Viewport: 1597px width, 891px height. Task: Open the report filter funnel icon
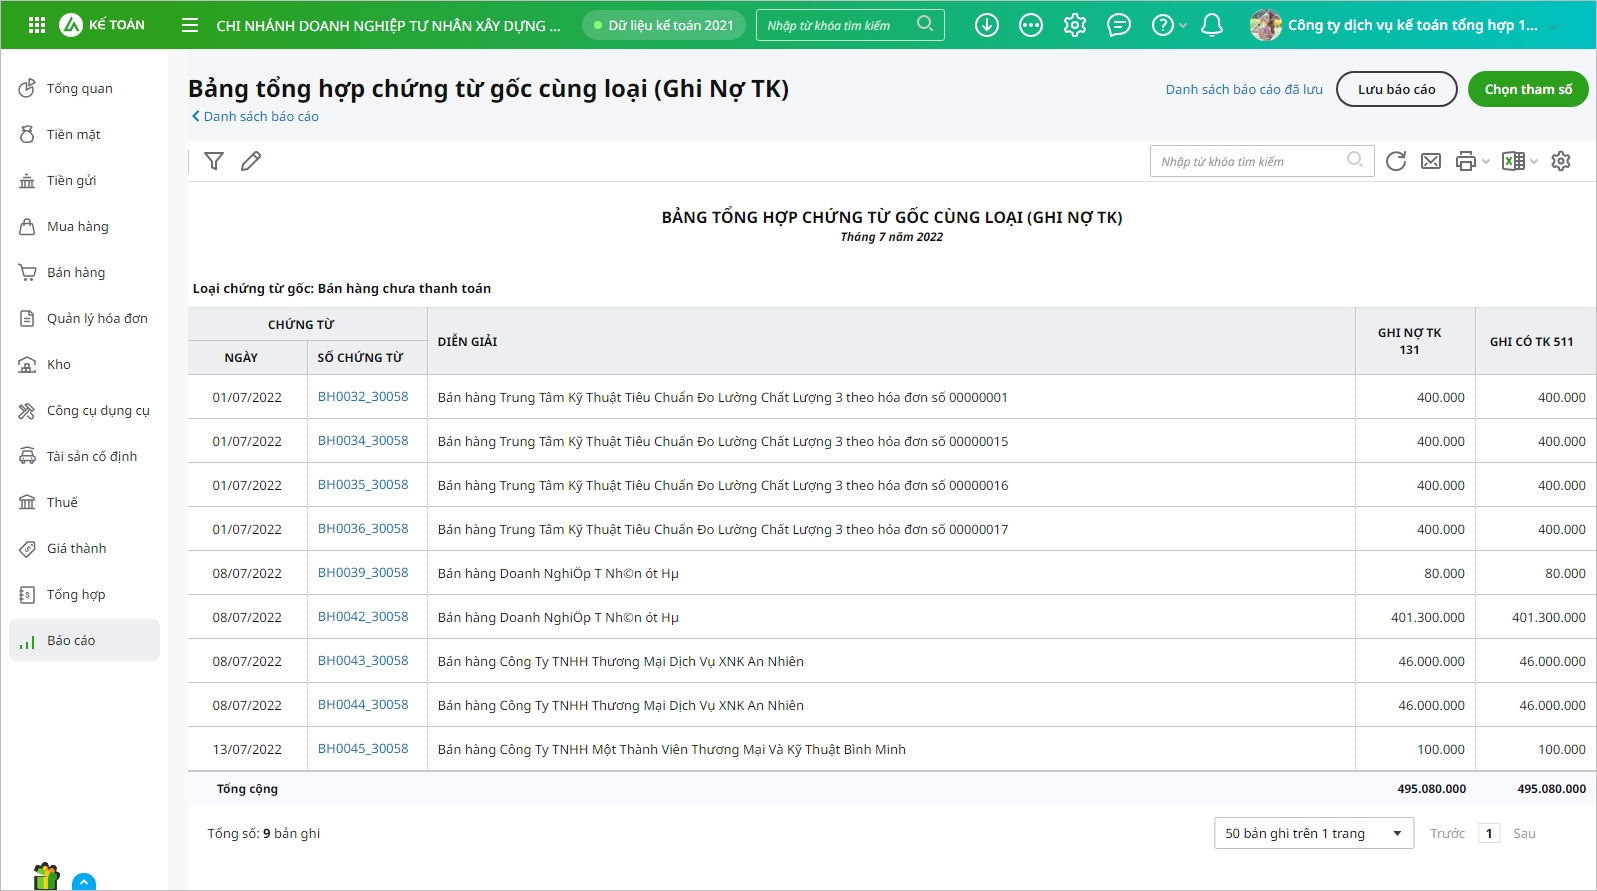click(214, 161)
